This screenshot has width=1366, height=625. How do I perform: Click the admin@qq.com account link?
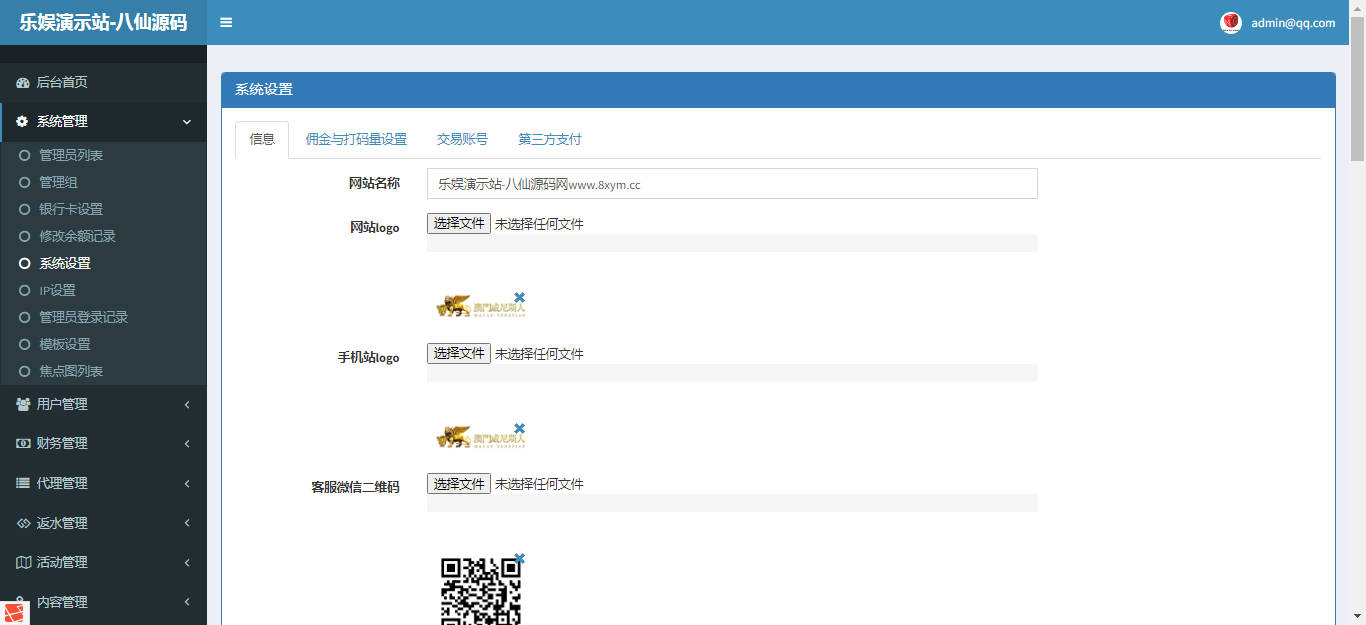(1293, 23)
